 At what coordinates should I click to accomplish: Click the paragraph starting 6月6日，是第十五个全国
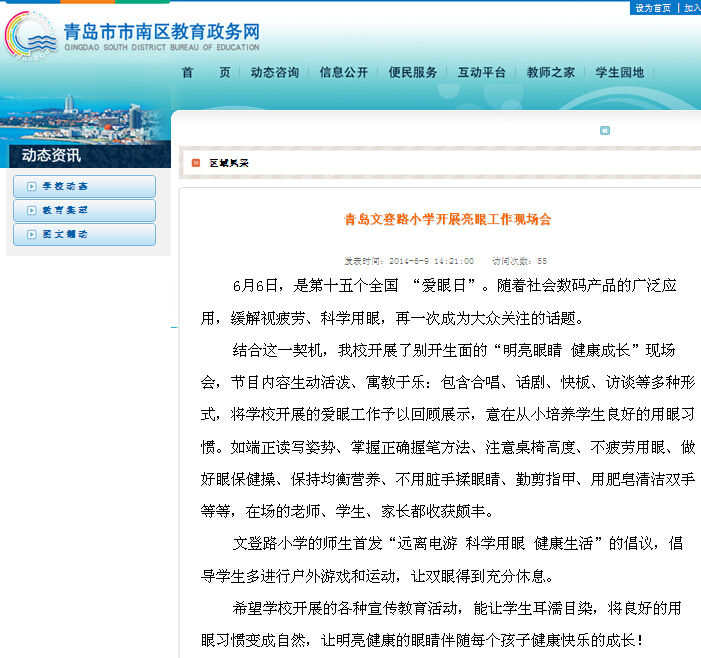point(439,302)
